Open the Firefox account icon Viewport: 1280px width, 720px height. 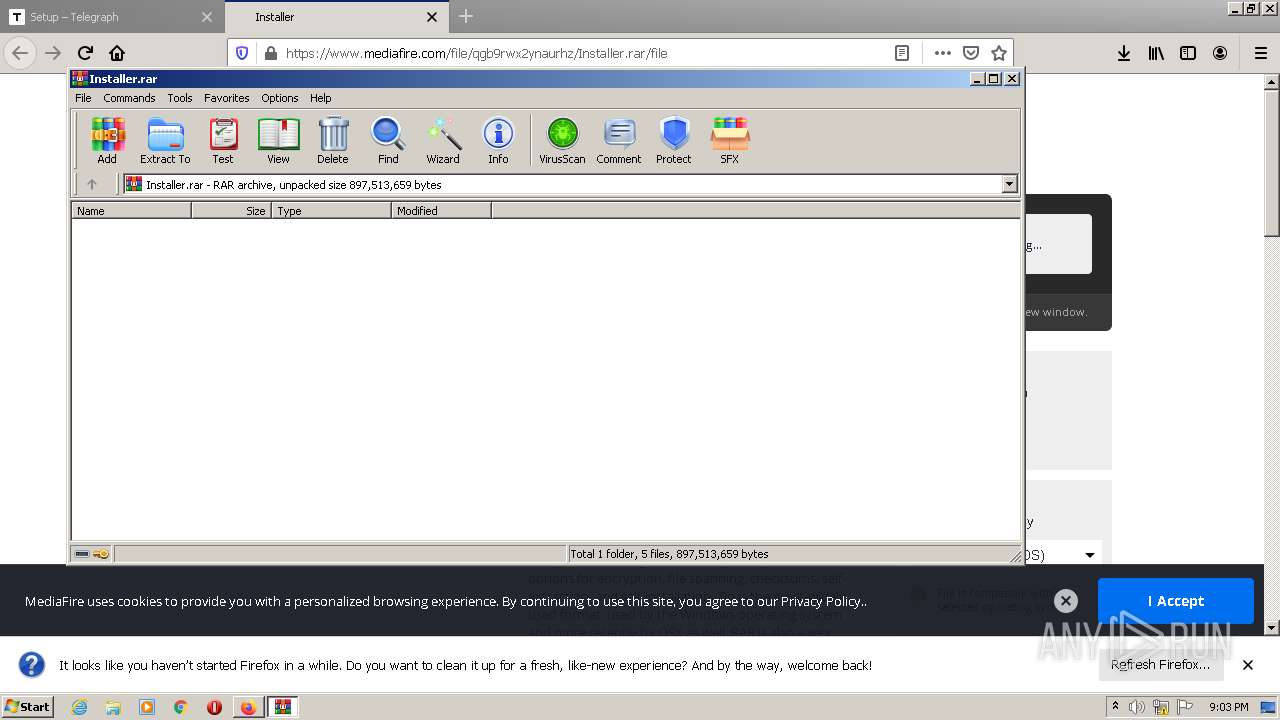pos(1220,53)
